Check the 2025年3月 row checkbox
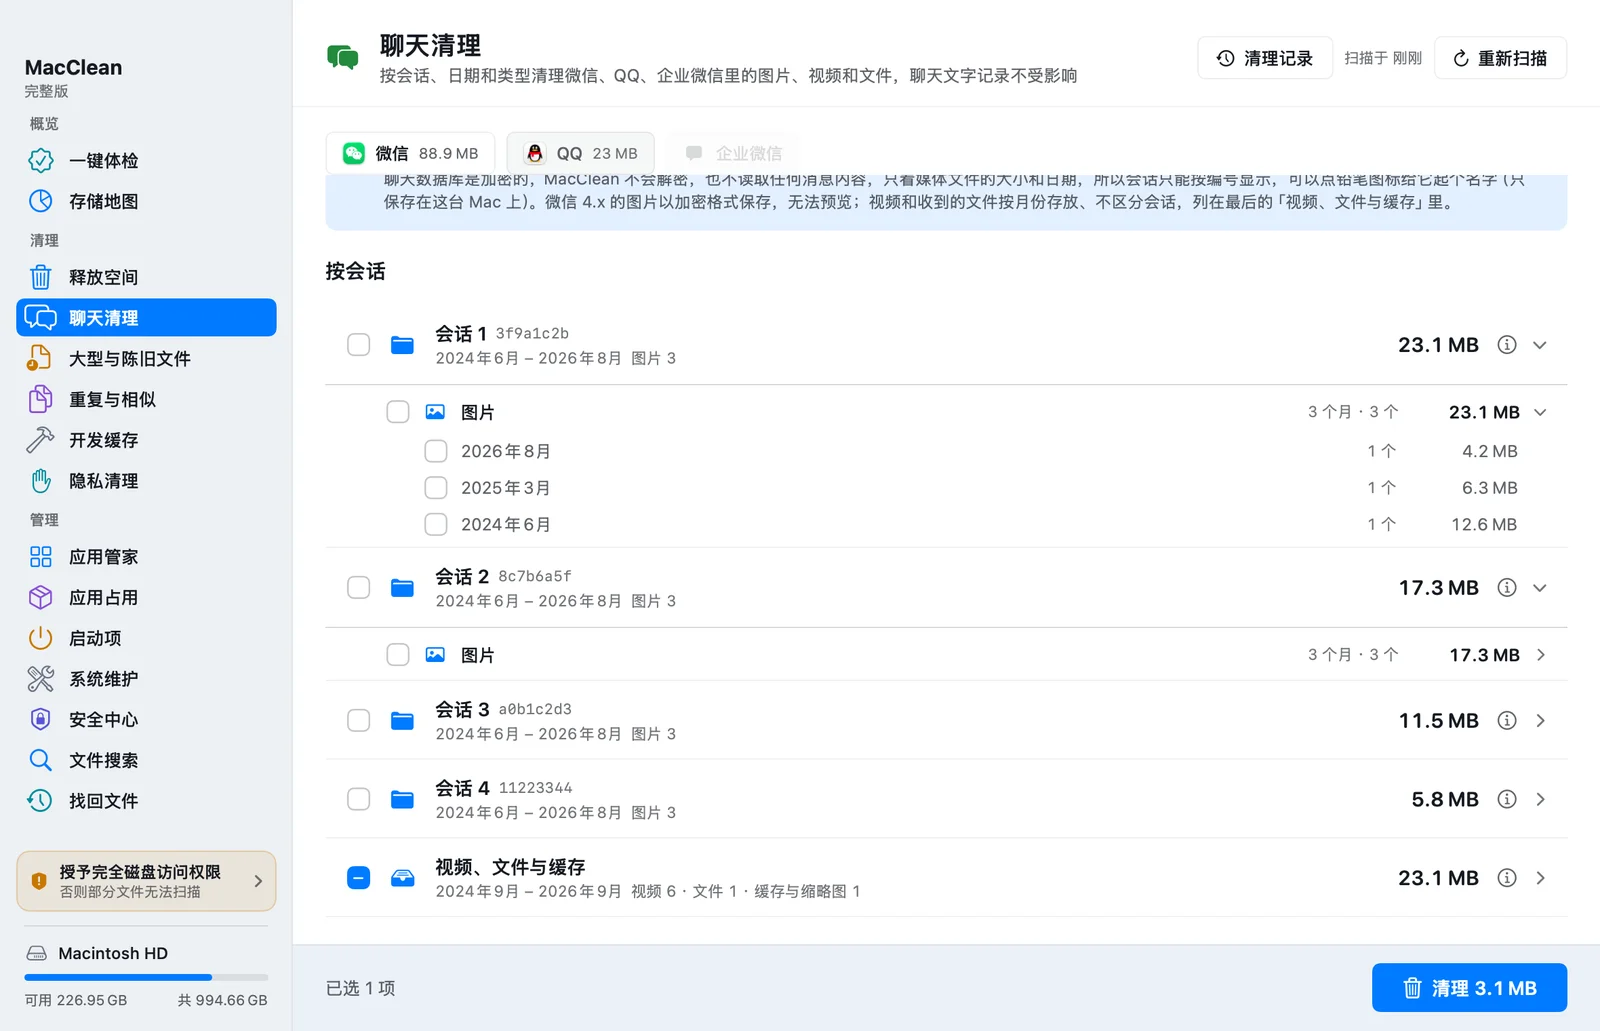The image size is (1600, 1031). tap(436, 488)
